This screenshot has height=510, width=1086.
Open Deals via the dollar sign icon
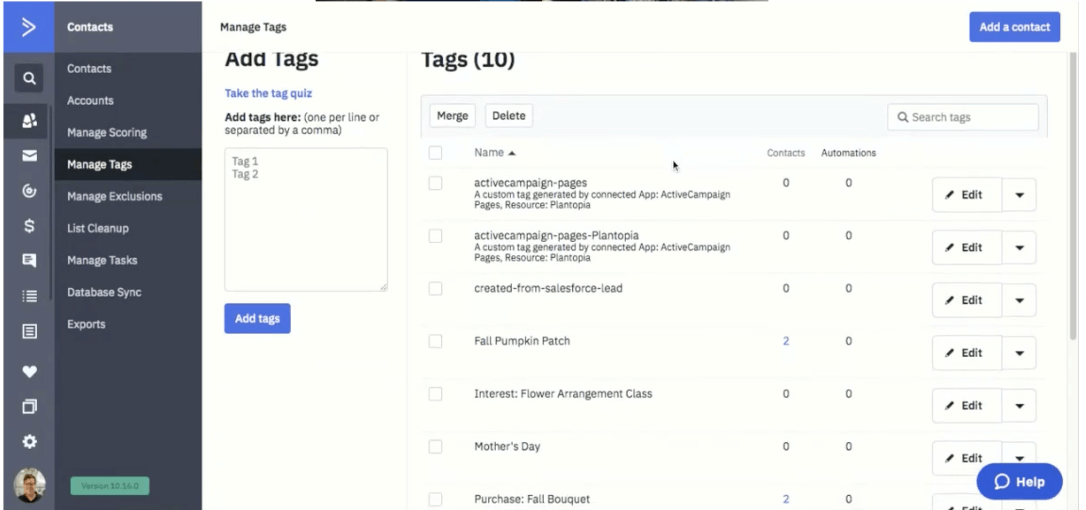tap(30, 226)
